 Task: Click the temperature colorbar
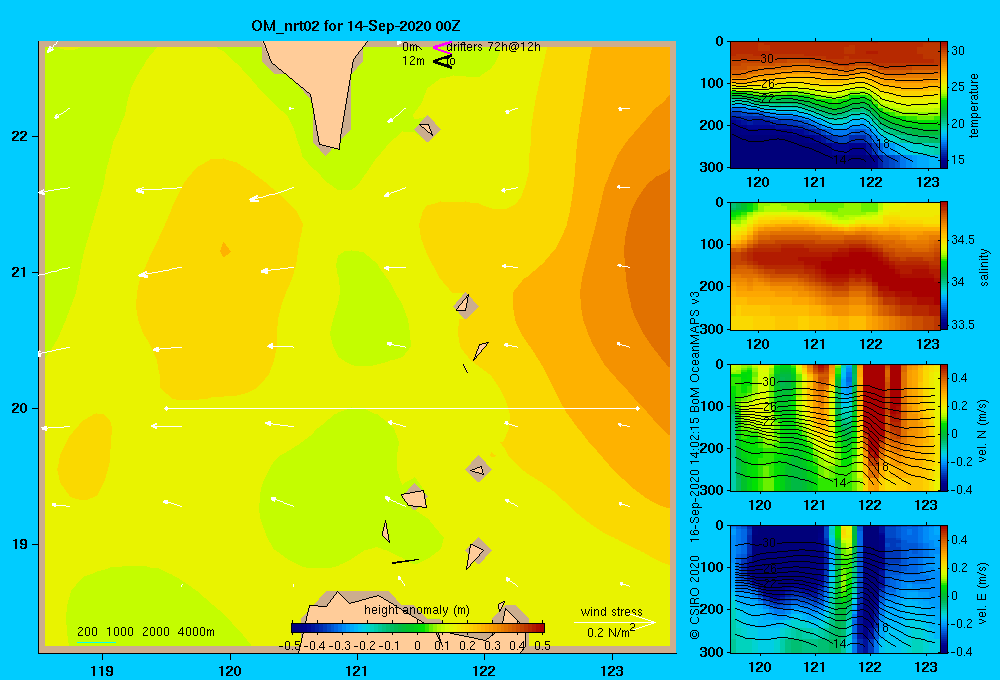click(x=944, y=105)
